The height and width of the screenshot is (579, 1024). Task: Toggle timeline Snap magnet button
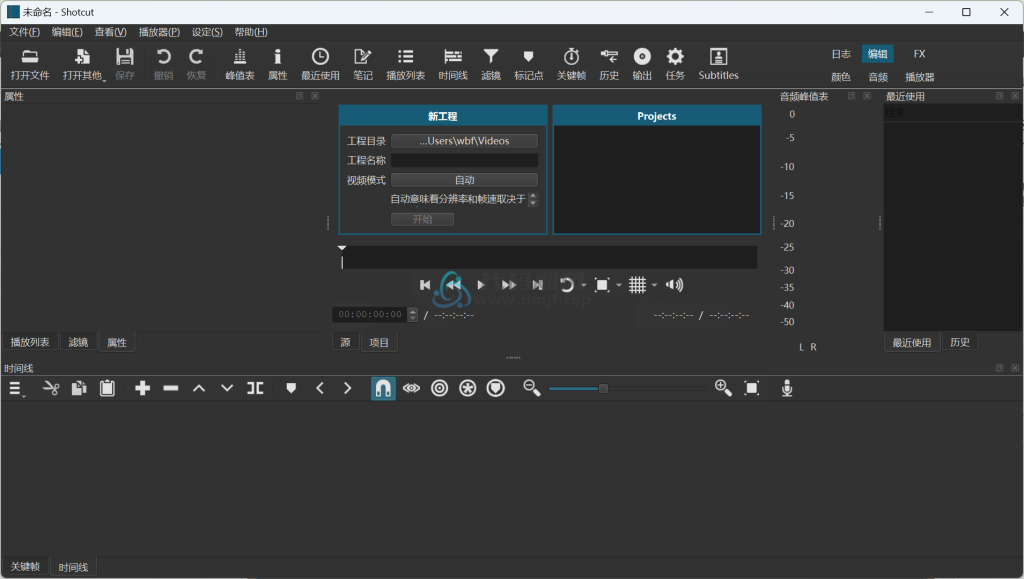pos(383,388)
